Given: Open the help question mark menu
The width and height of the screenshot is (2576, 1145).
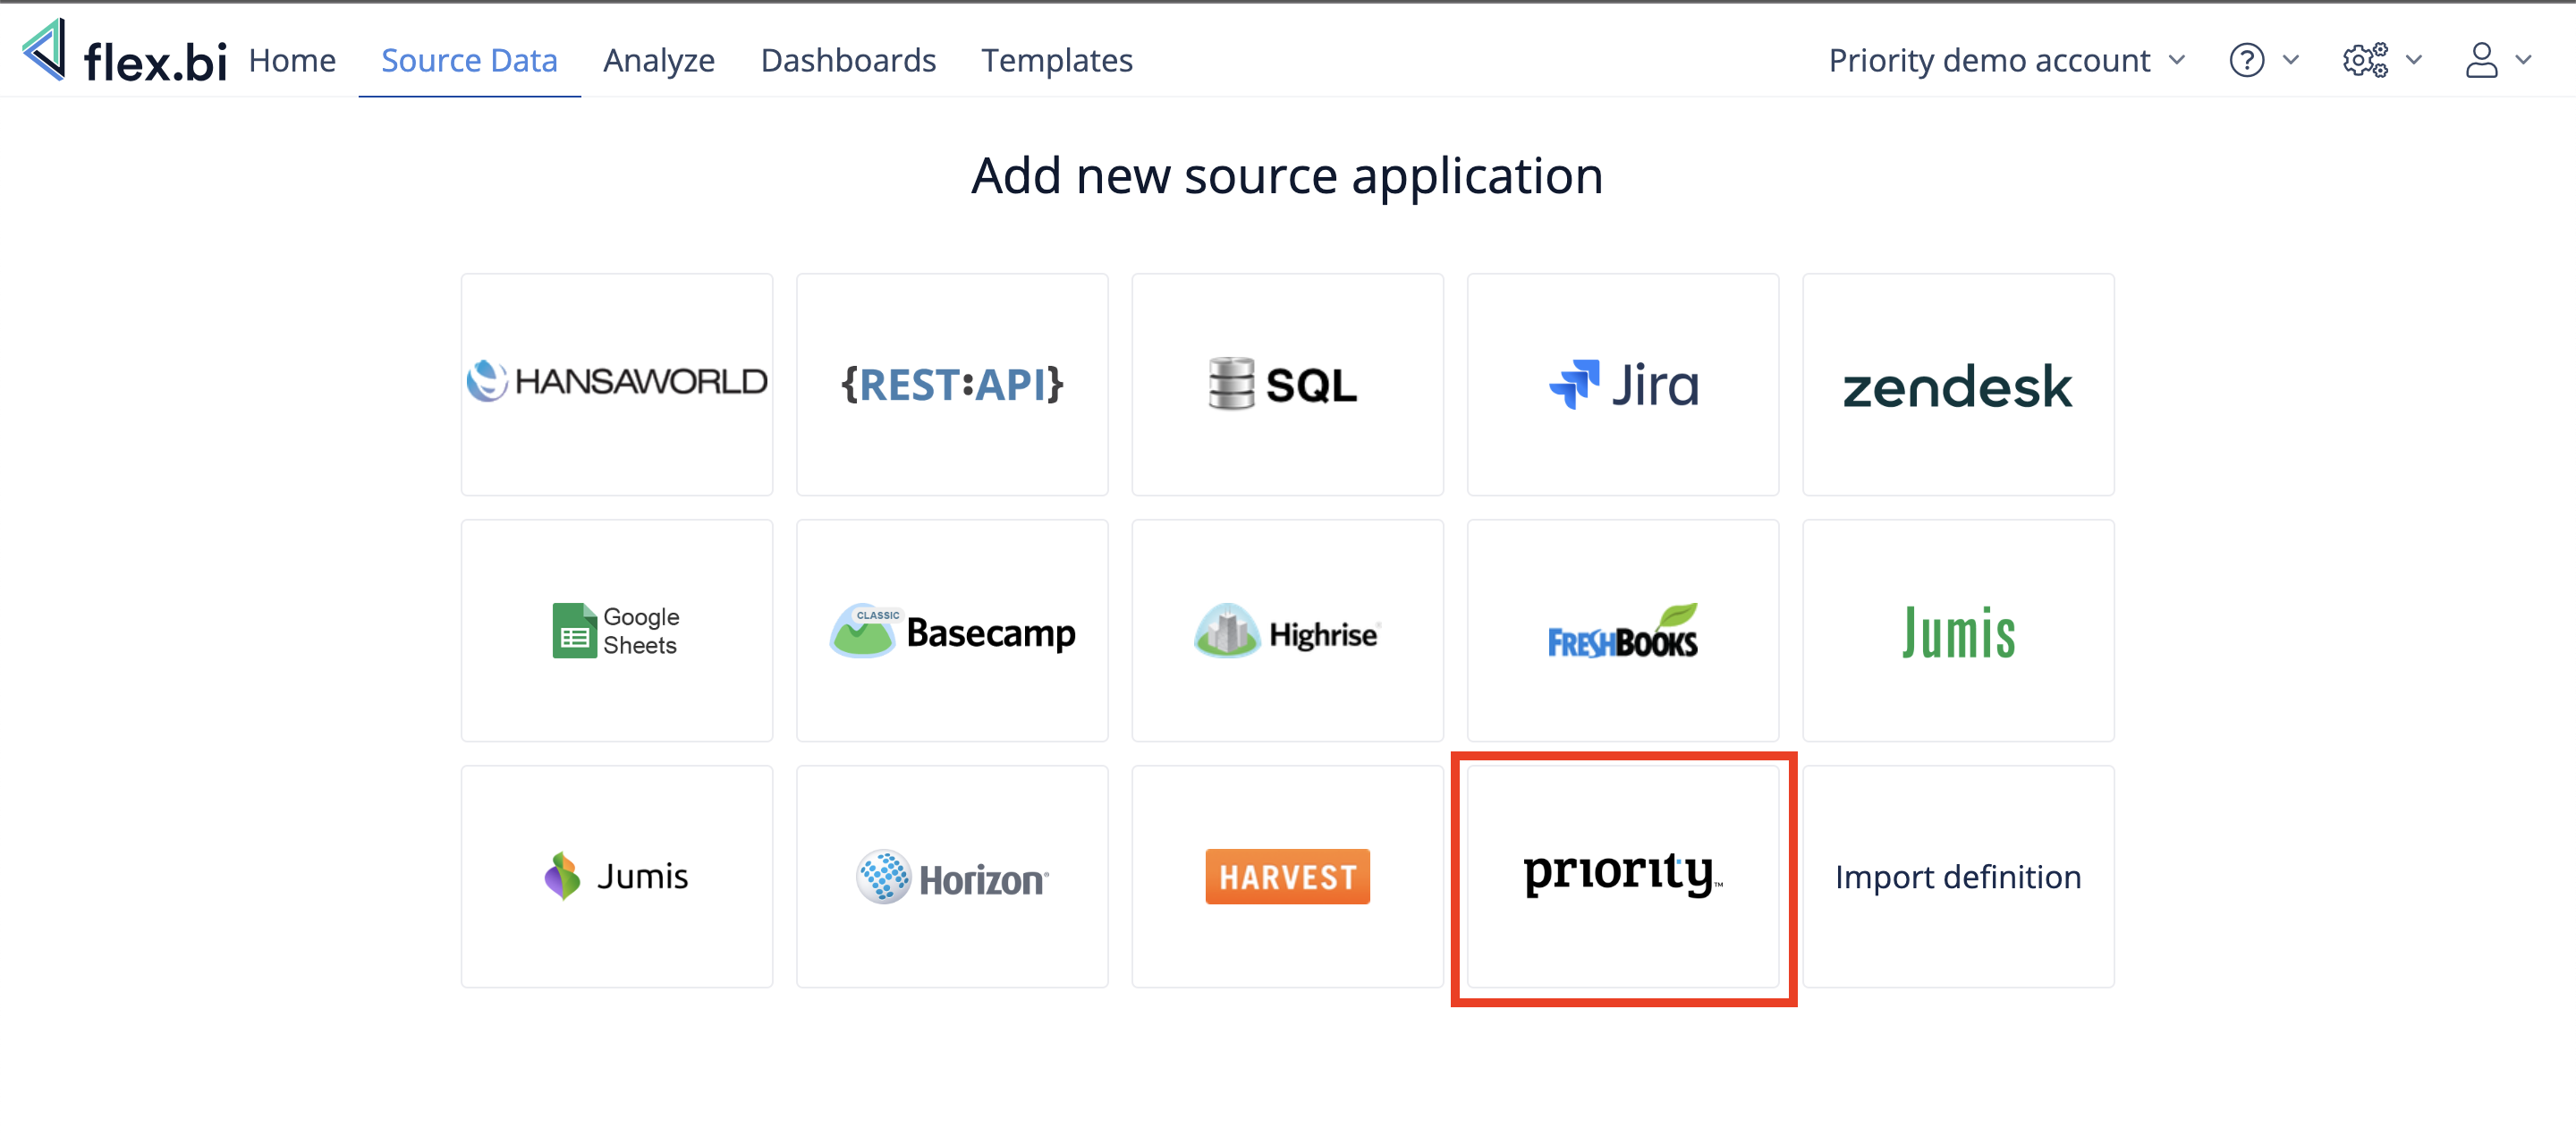Looking at the screenshot, I should 2262,60.
